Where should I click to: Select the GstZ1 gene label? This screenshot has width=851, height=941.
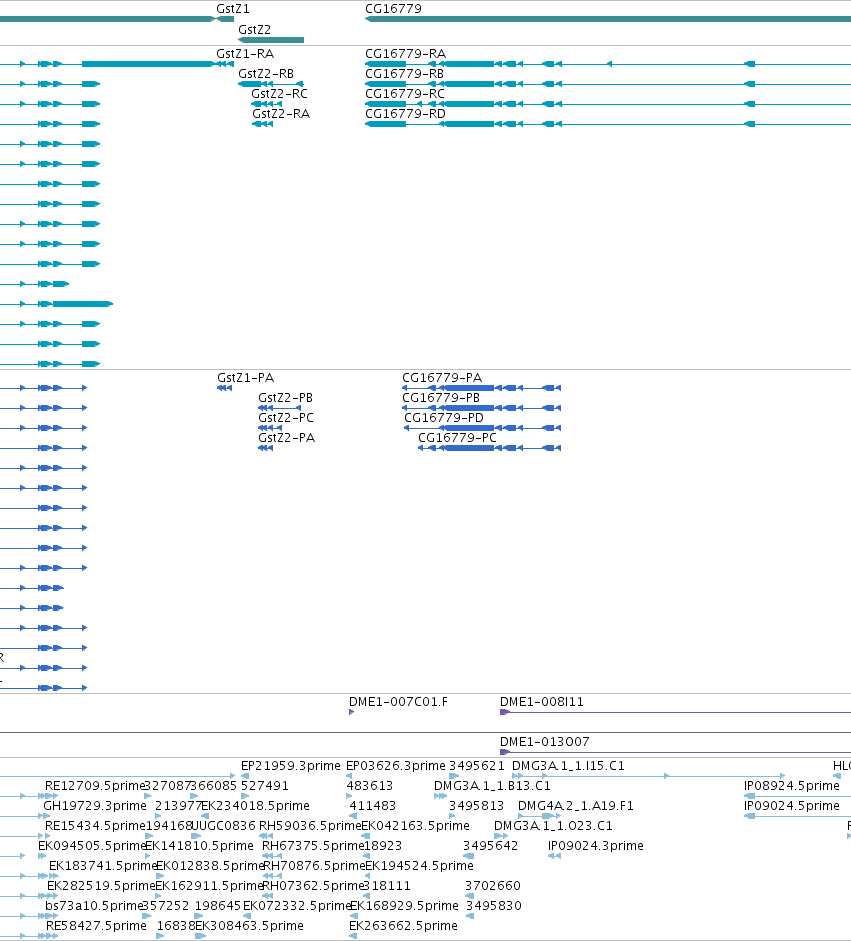pos(233,9)
